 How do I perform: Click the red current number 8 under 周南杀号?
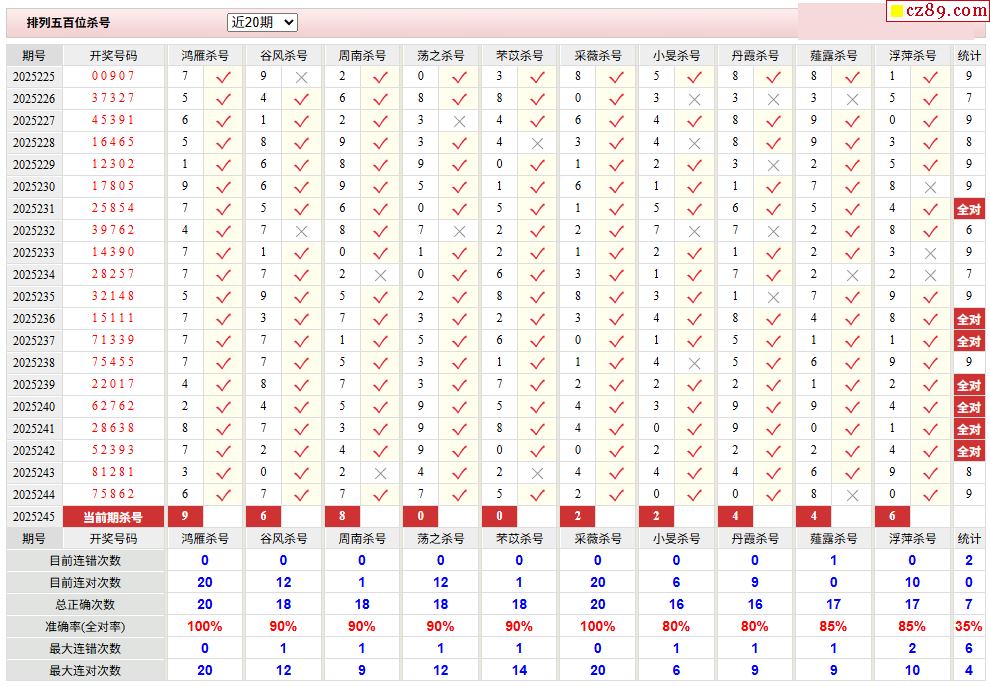(x=342, y=516)
